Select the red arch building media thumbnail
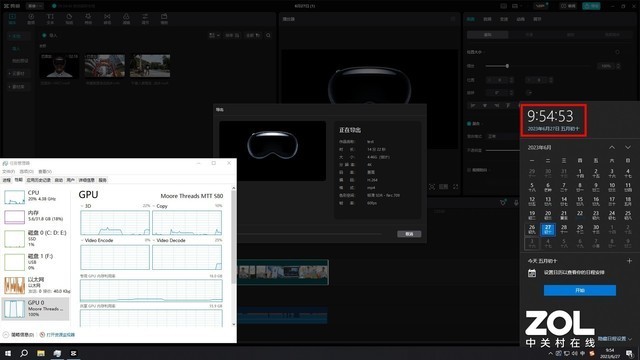640x360 pixels. pos(104,66)
